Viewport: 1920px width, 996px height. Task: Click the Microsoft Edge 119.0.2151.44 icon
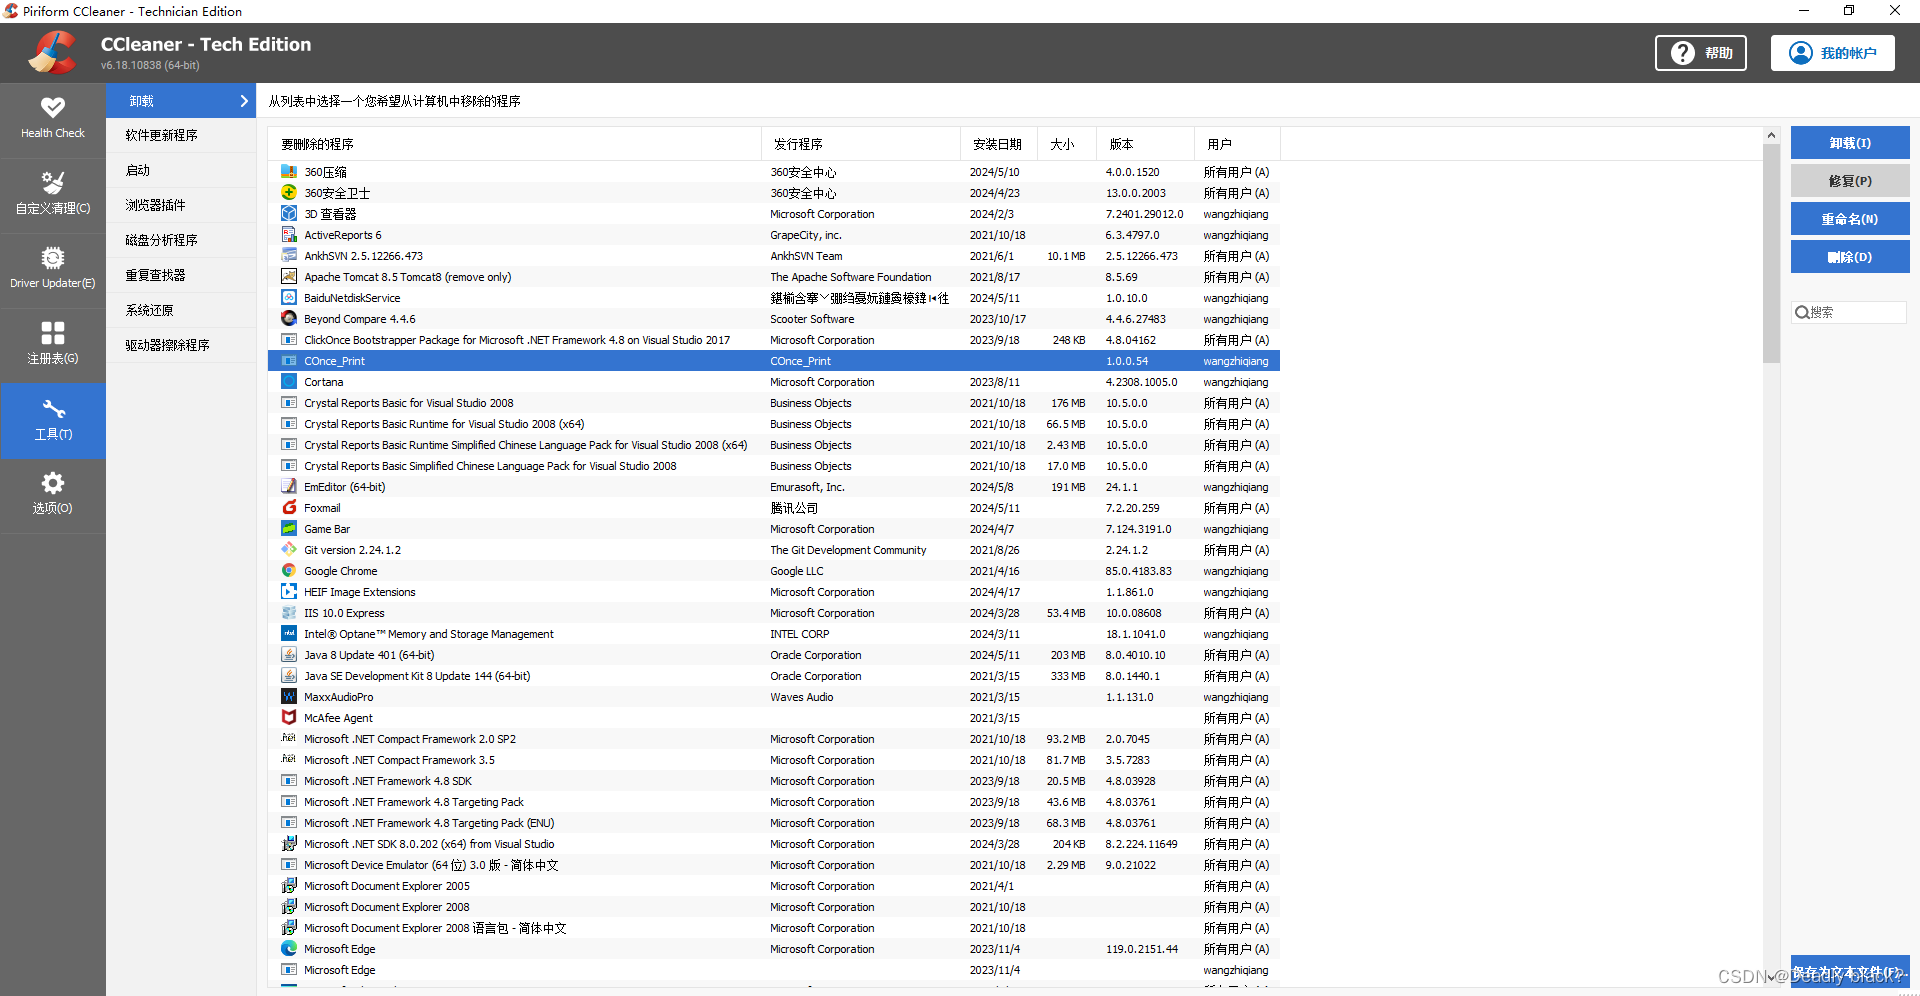(289, 949)
